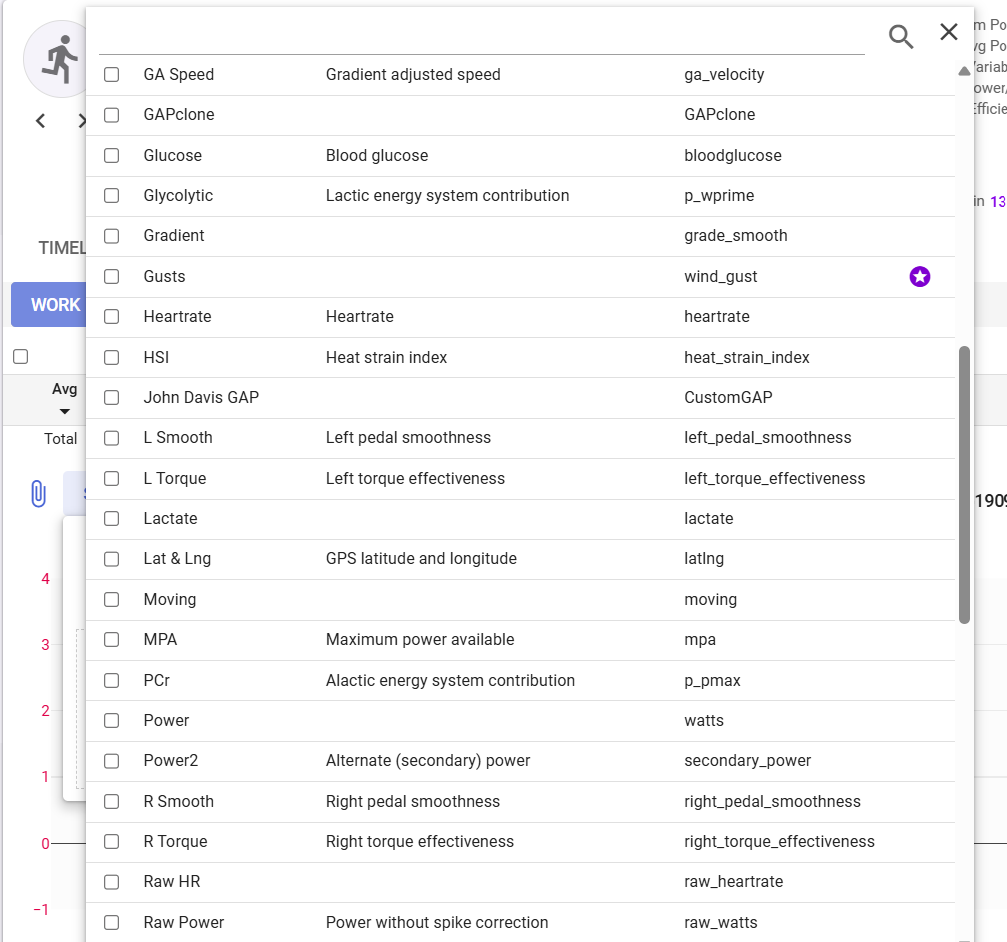Select the checkbox below the WORK tab
Image resolution: width=1007 pixels, height=942 pixels.
tap(21, 356)
